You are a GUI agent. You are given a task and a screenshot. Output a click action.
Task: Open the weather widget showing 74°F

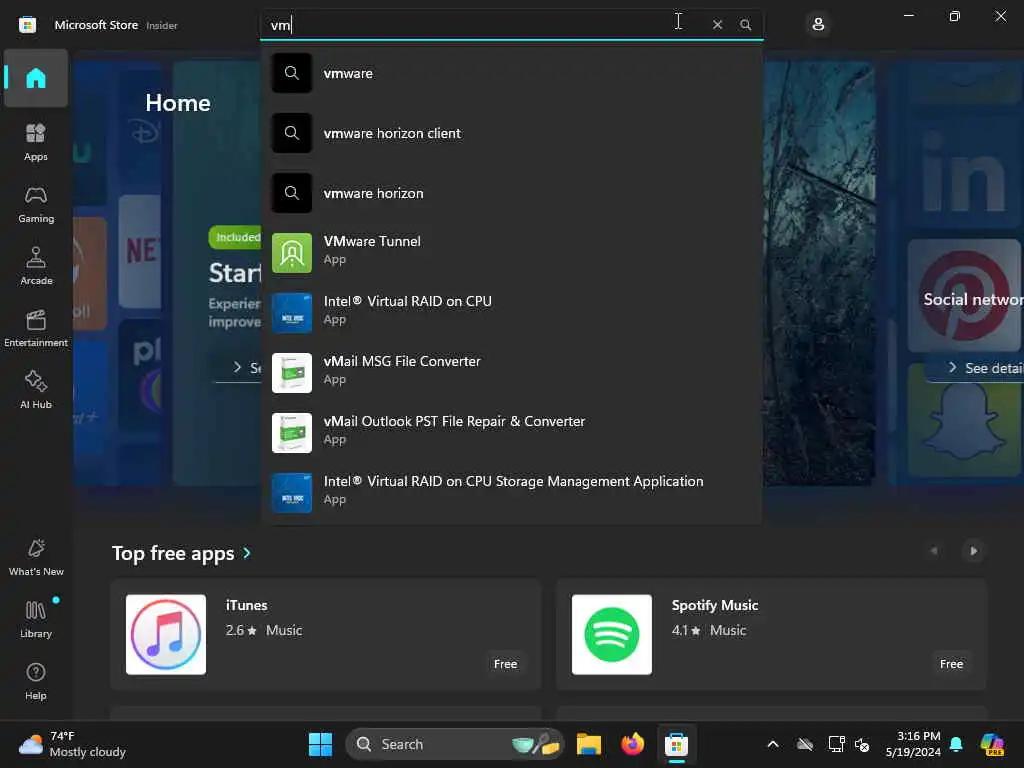[72, 744]
